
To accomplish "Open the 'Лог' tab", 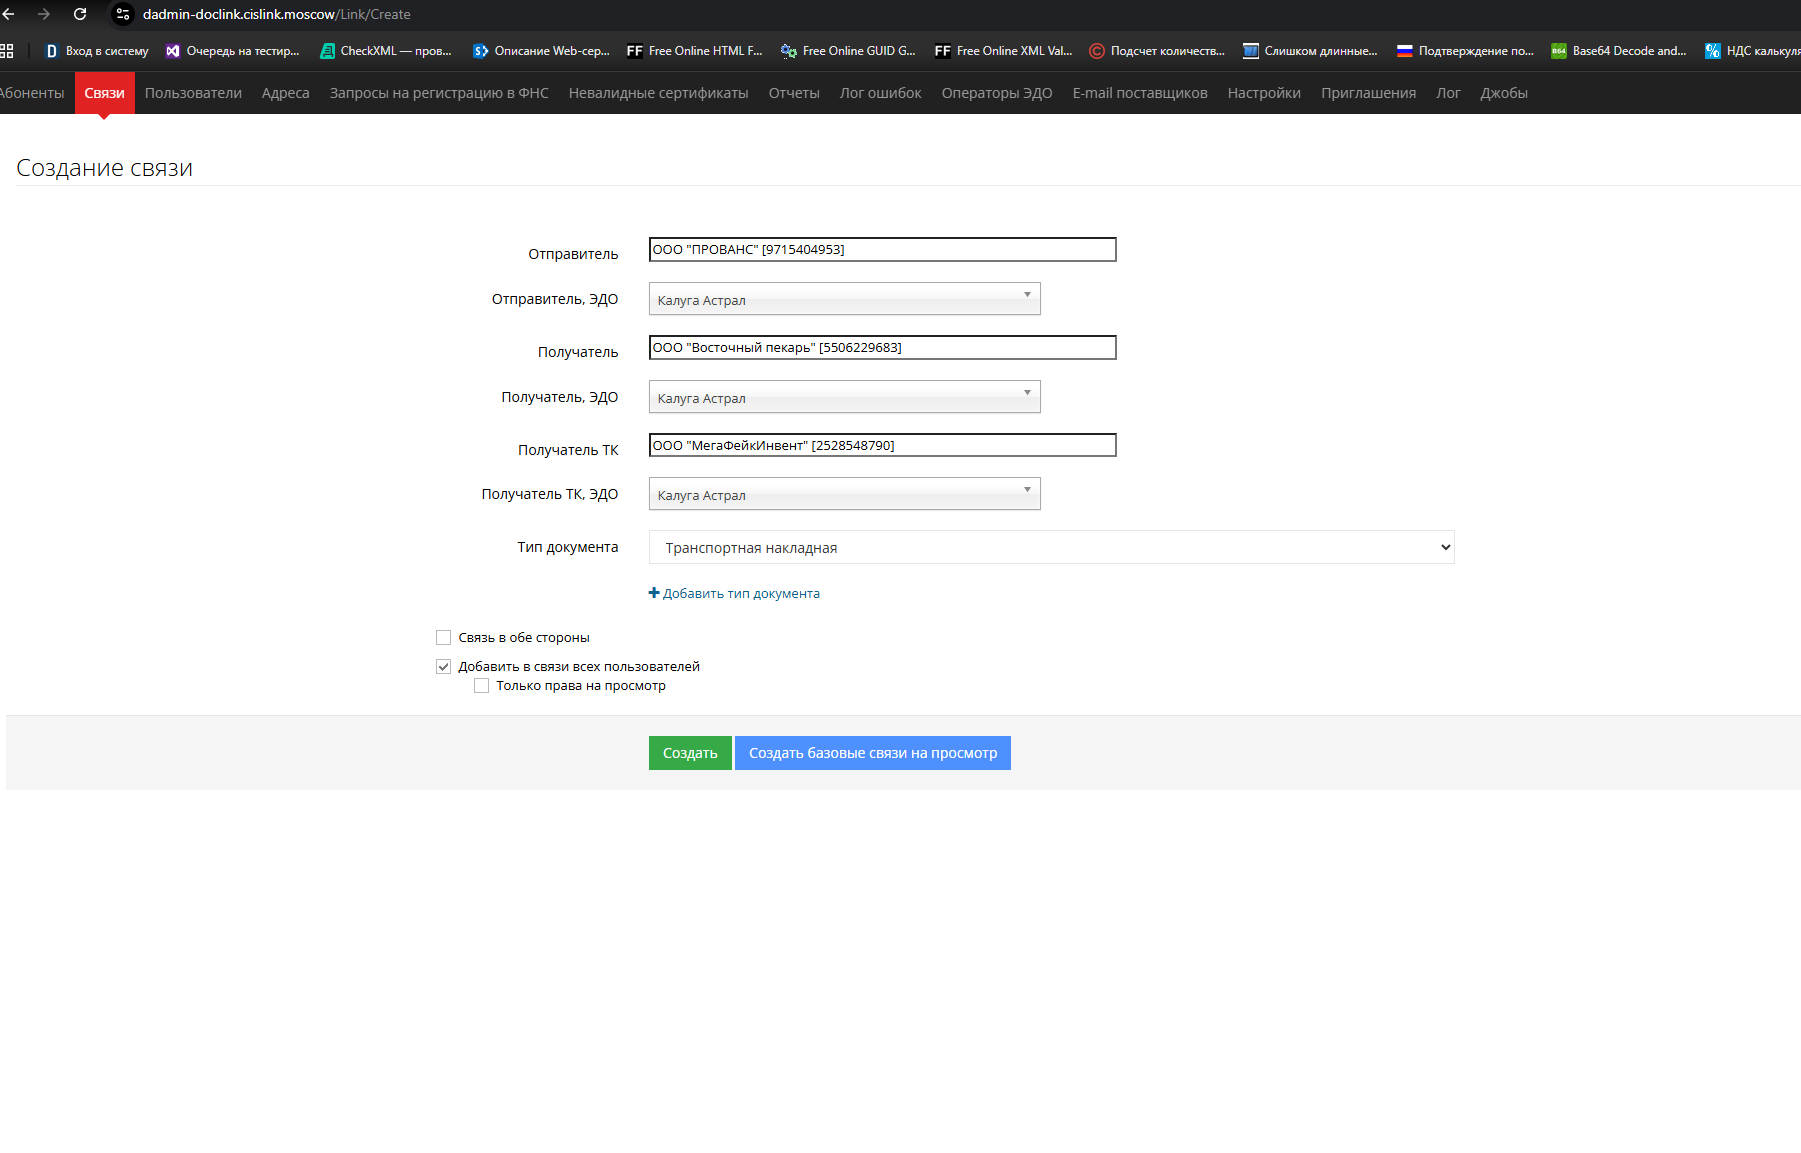I will (x=1448, y=93).
